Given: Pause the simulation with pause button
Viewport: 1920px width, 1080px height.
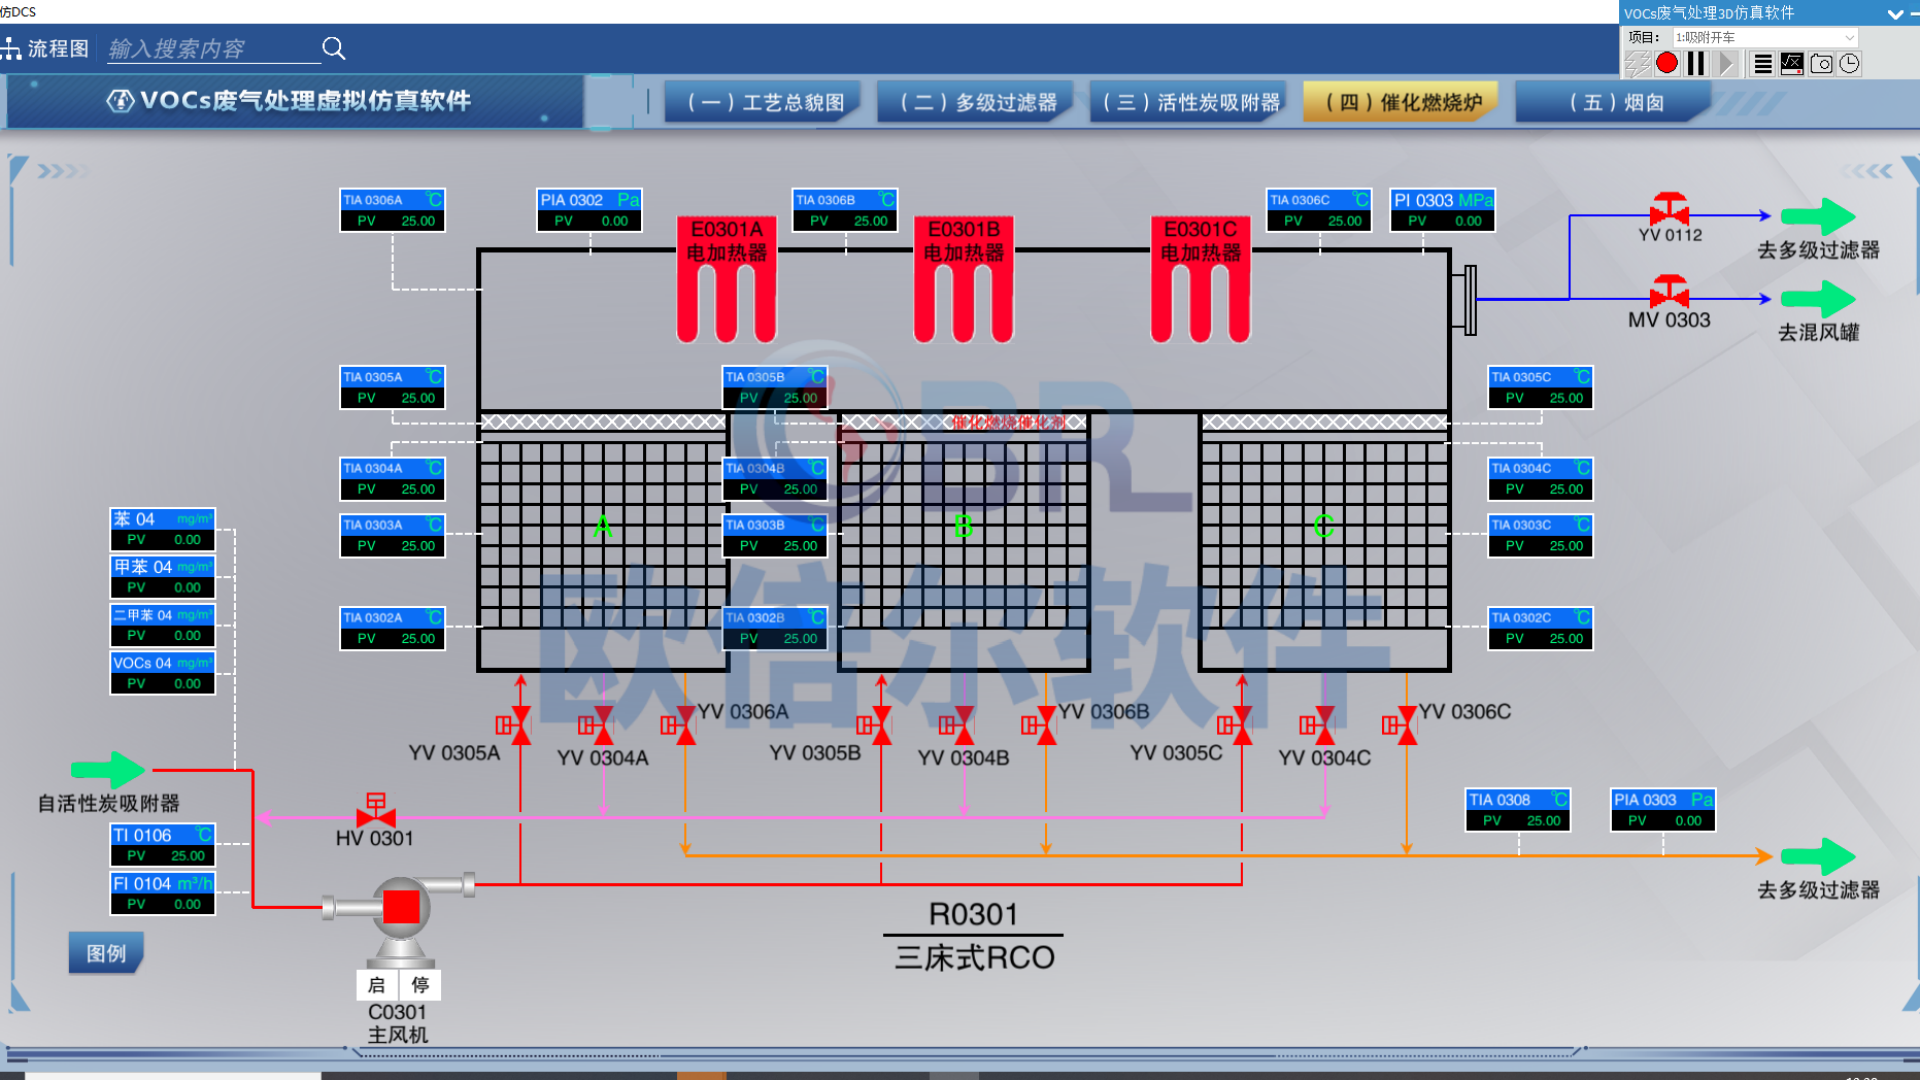Looking at the screenshot, I should 1696,64.
